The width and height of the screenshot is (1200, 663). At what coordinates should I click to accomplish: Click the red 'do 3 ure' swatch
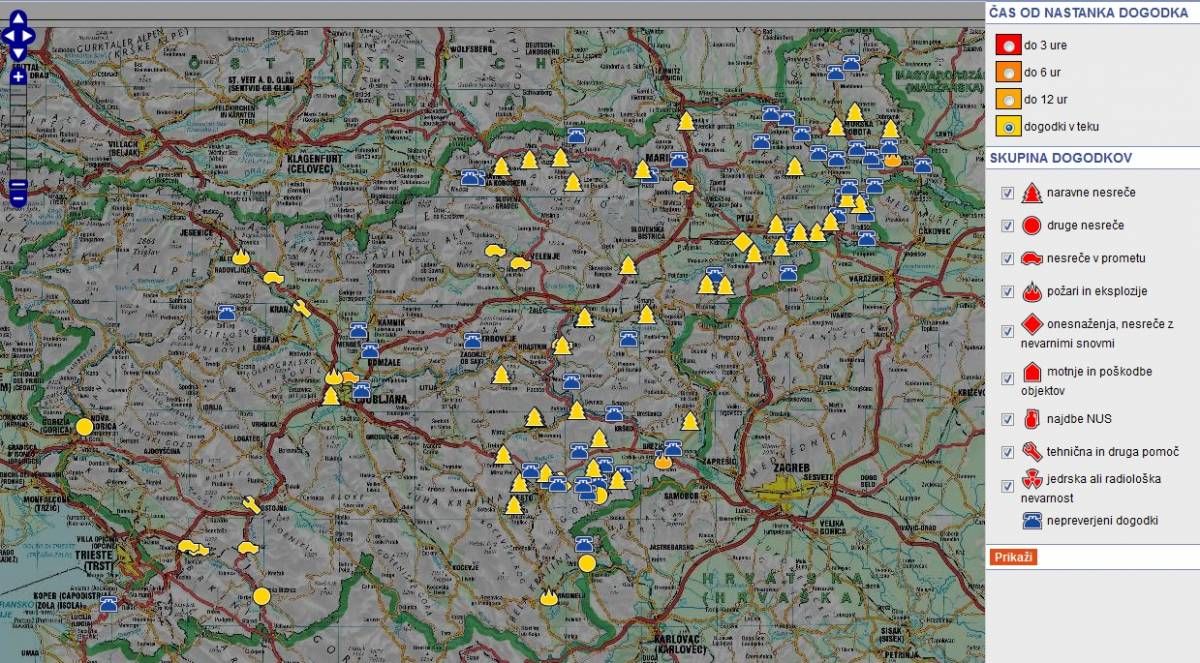tap(1007, 45)
